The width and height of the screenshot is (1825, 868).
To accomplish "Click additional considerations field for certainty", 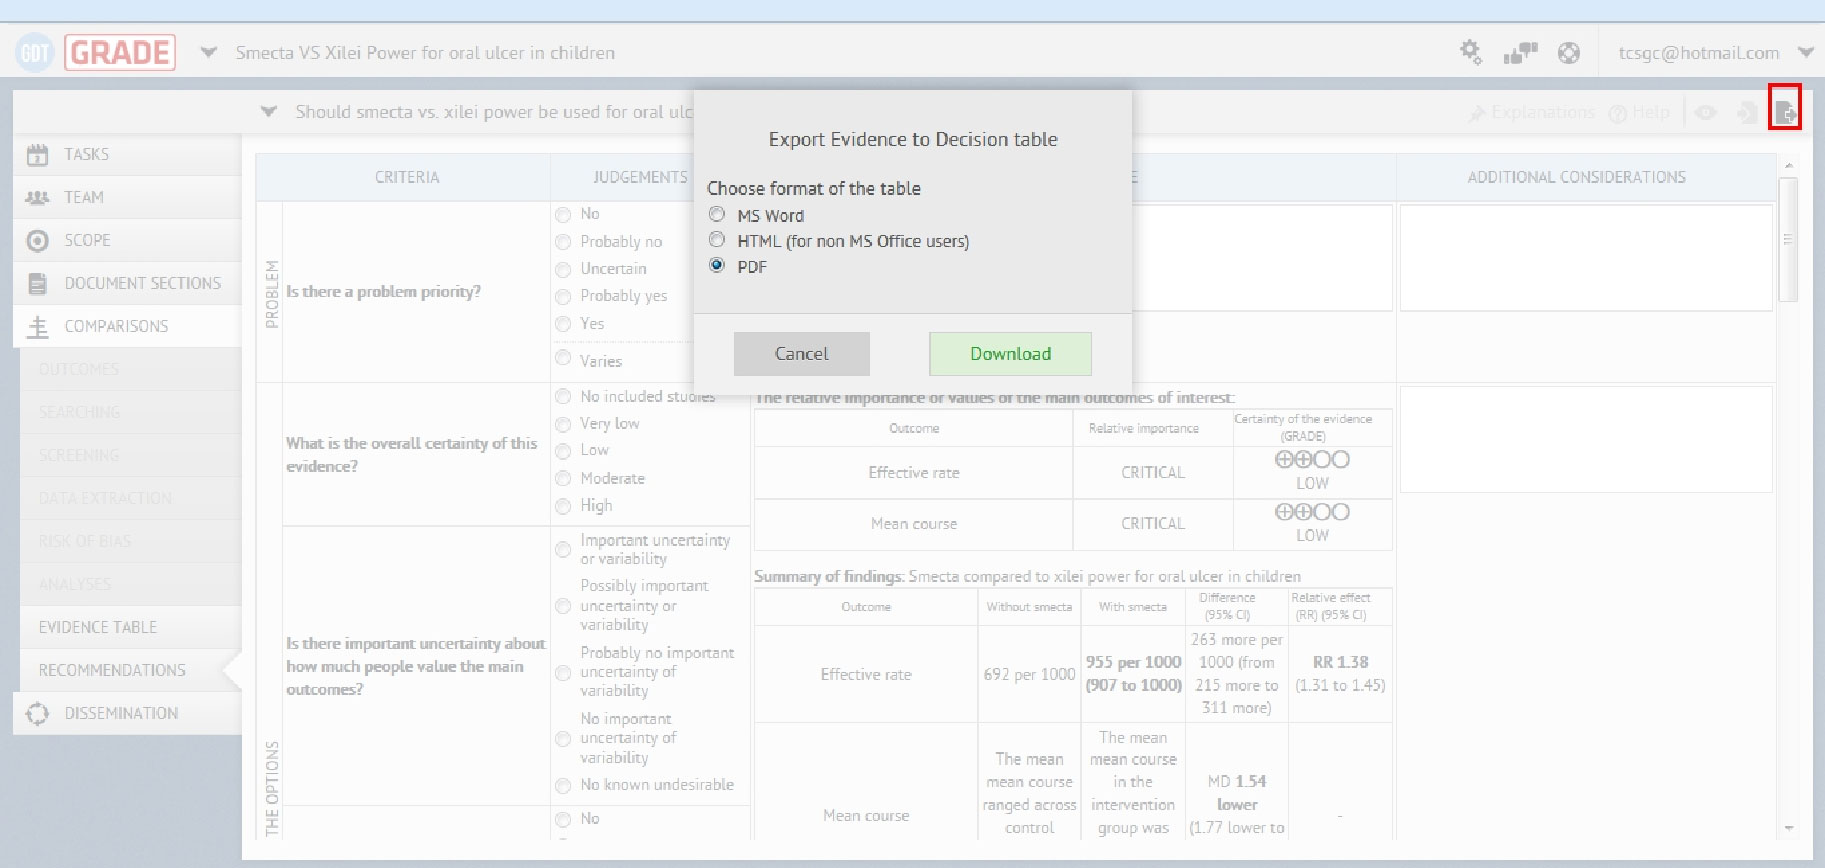I will coord(1586,439).
